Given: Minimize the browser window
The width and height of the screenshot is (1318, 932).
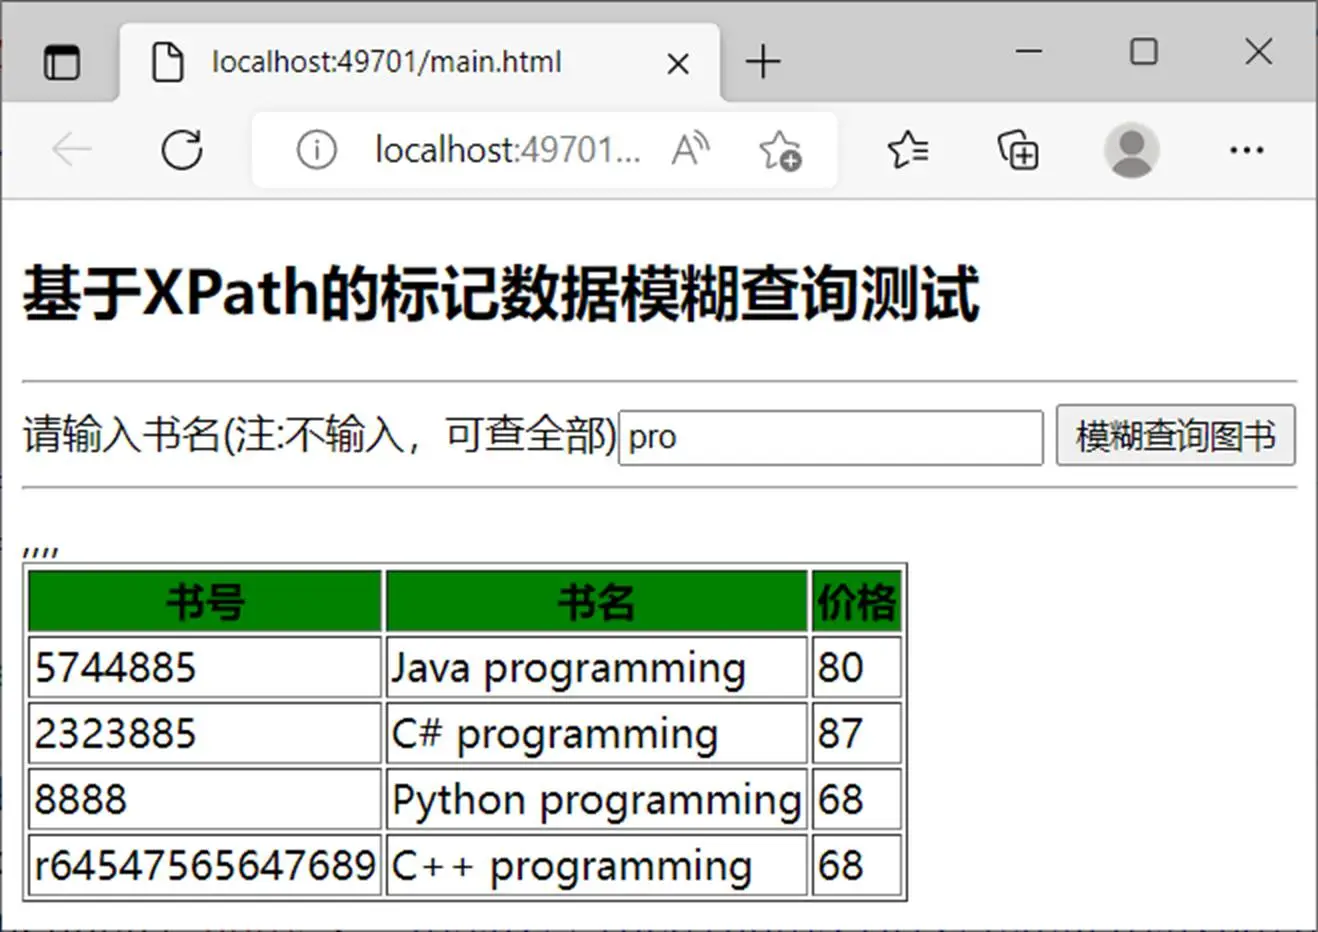Looking at the screenshot, I should click(x=1029, y=50).
